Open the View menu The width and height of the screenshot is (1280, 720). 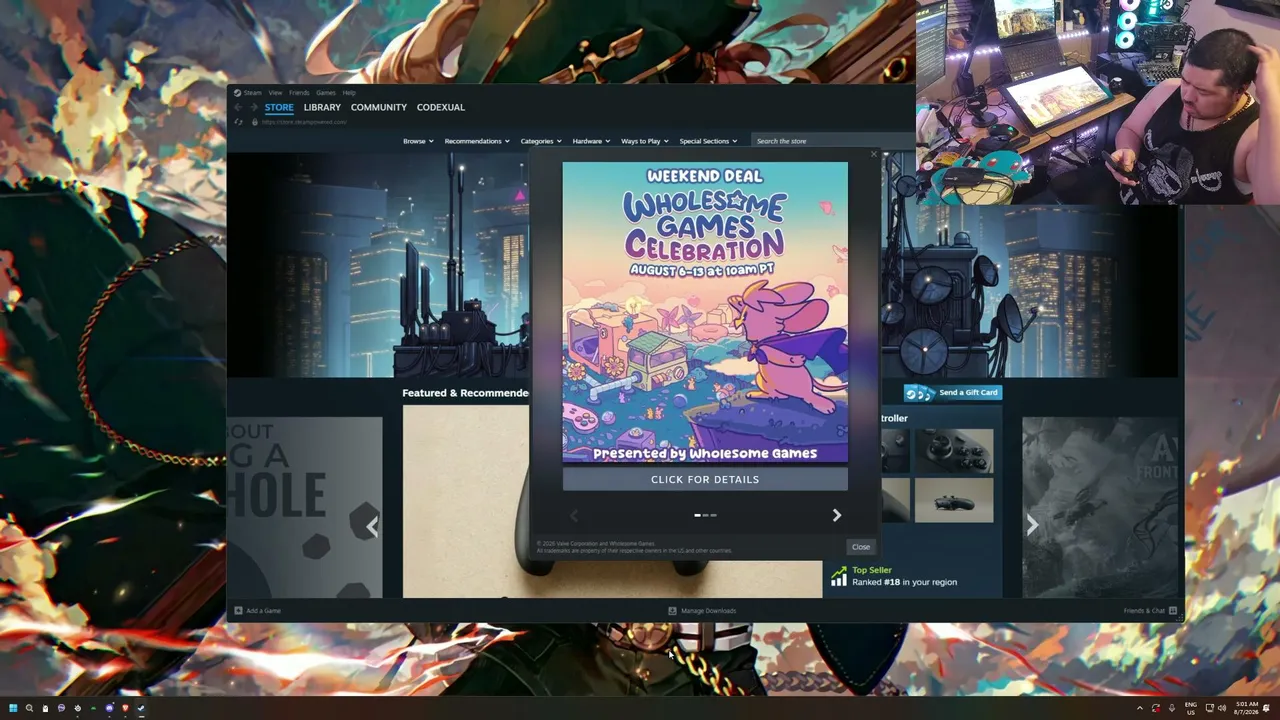275,93
